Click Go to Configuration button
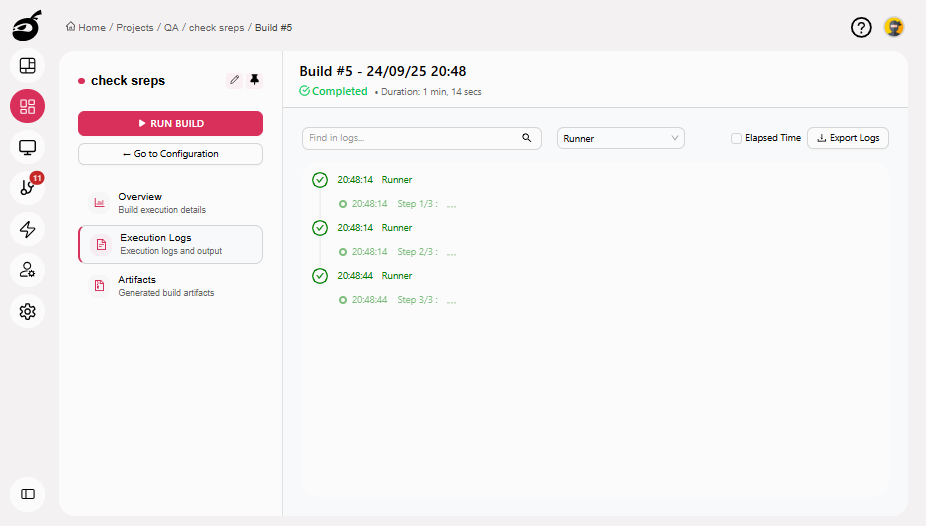 click(x=170, y=154)
